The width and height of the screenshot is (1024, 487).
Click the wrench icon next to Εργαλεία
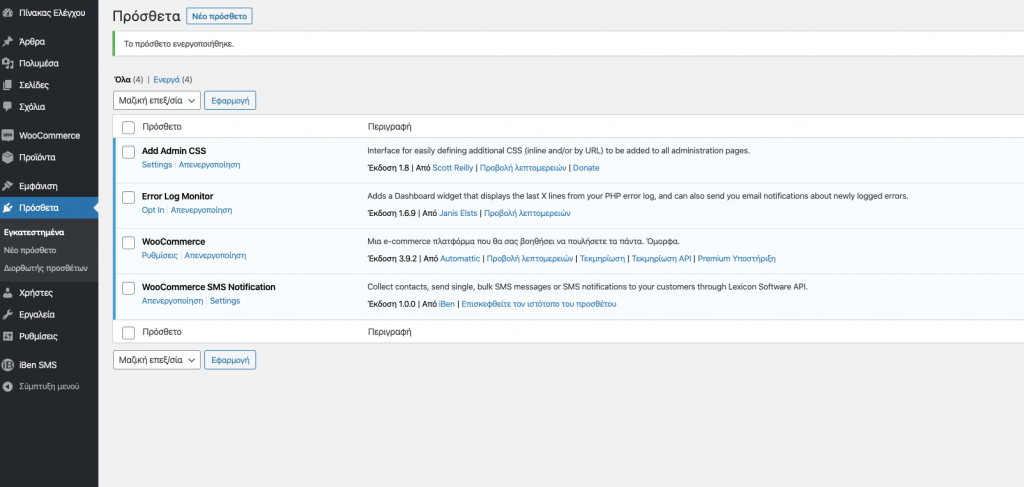pos(7,315)
